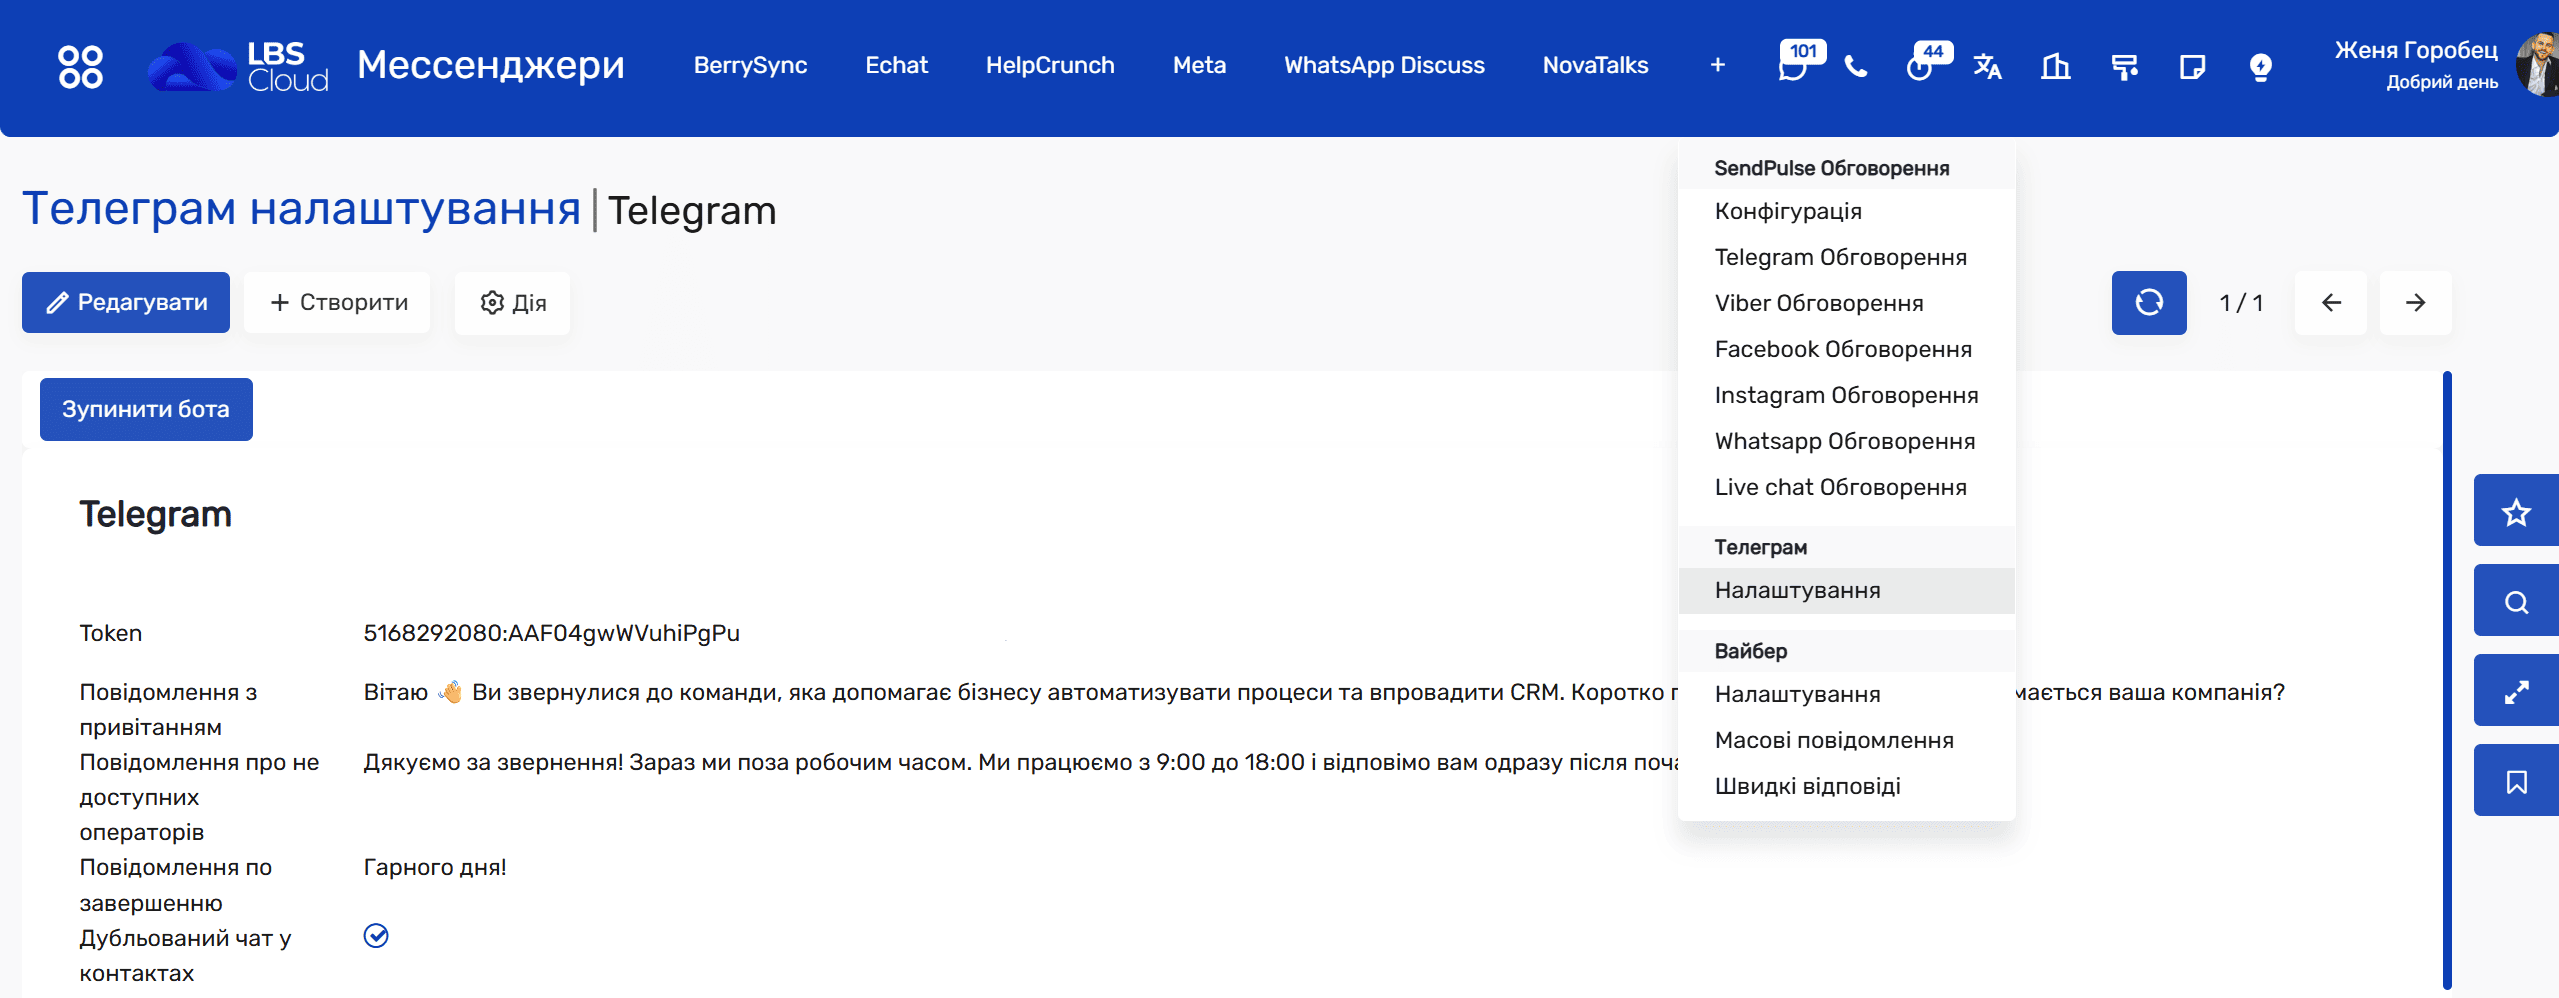Viewport: 2559px width, 998px height.
Task: Toggle the Дубльований чат у контактах checkbox
Action: pyautogui.click(x=376, y=935)
